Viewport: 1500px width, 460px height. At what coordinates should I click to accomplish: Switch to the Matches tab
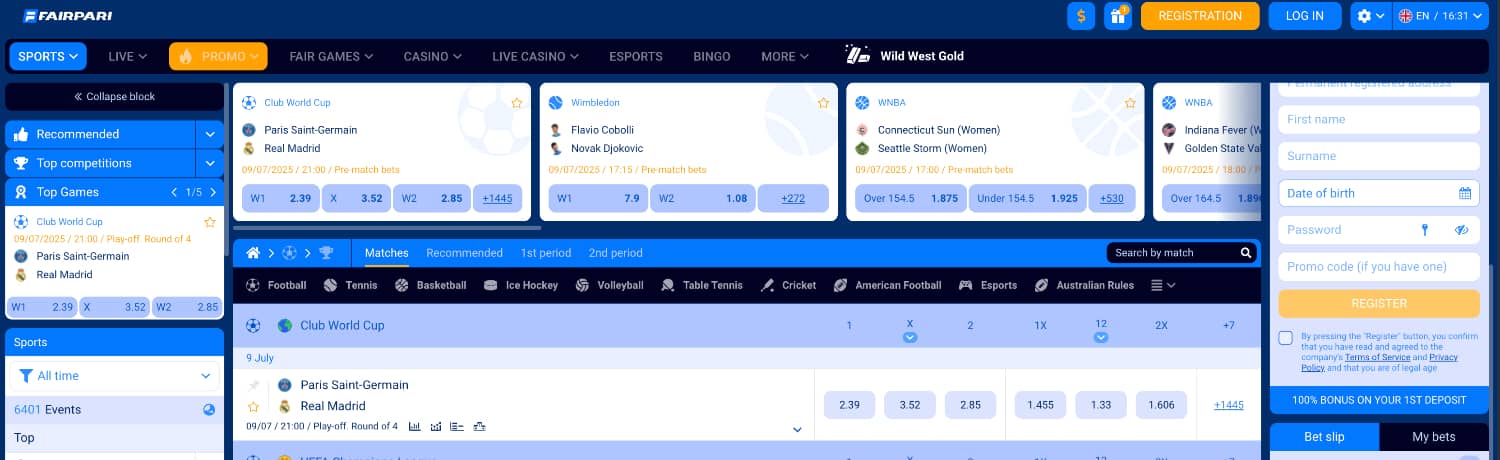[386, 253]
